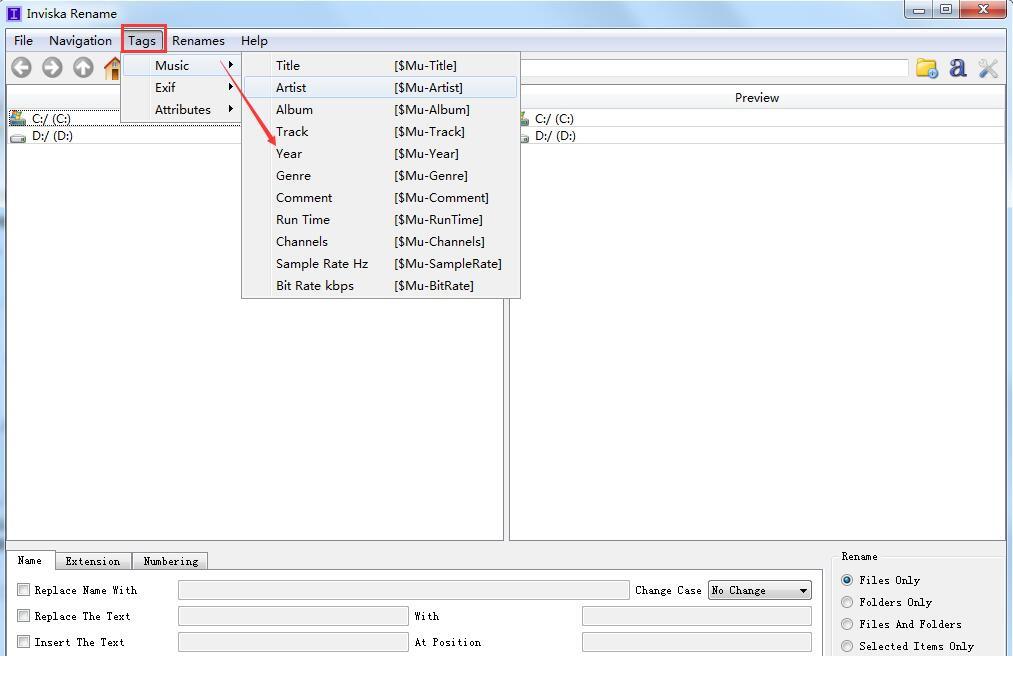Enable the Replace Name With checkbox
Screen dimensions: 1013x682
point(24,590)
